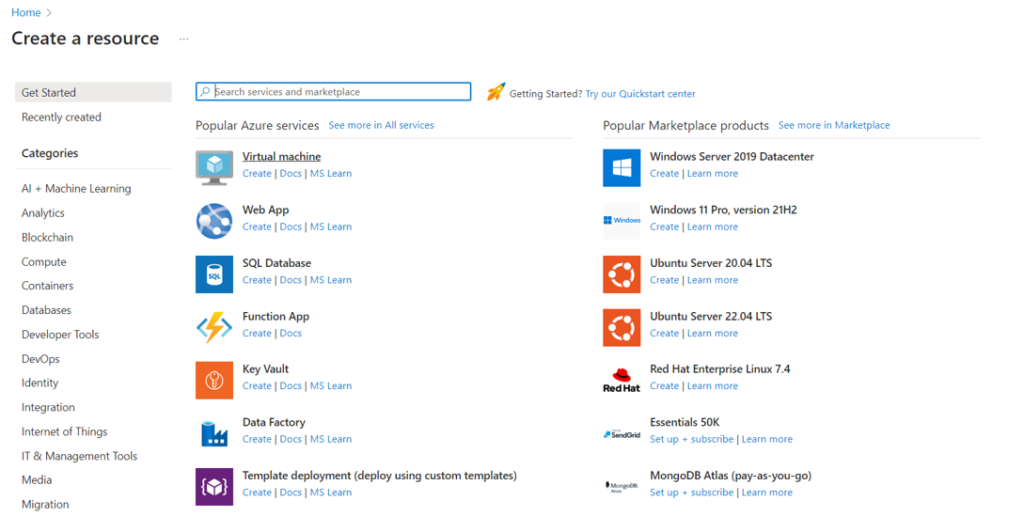This screenshot has width=1024, height=516.
Task: Open MS Learn for Virtual machine
Action: click(330, 173)
